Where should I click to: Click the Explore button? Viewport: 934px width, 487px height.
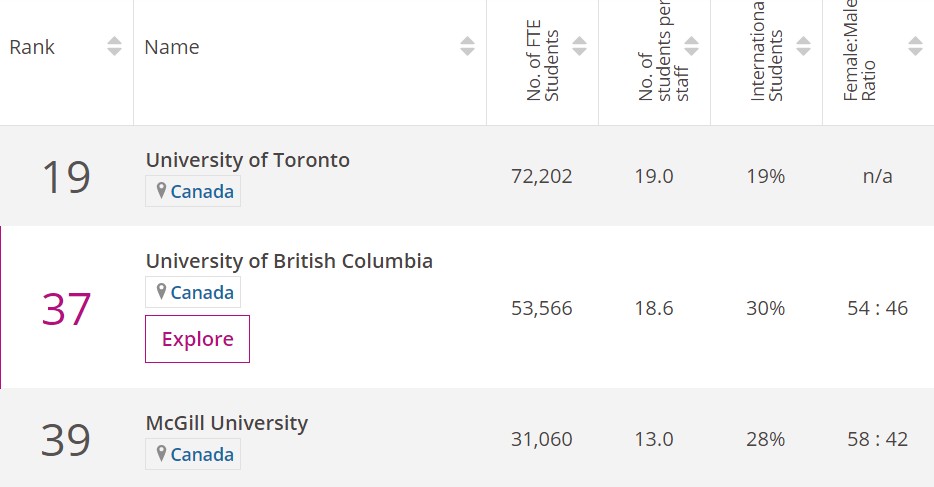pyautogui.click(x=197, y=339)
